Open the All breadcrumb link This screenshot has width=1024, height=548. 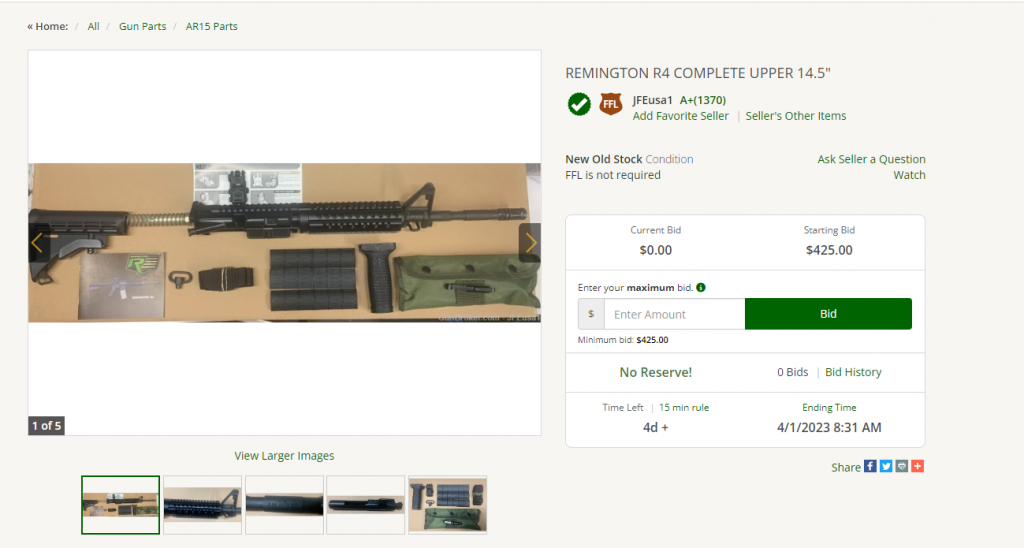tap(93, 26)
